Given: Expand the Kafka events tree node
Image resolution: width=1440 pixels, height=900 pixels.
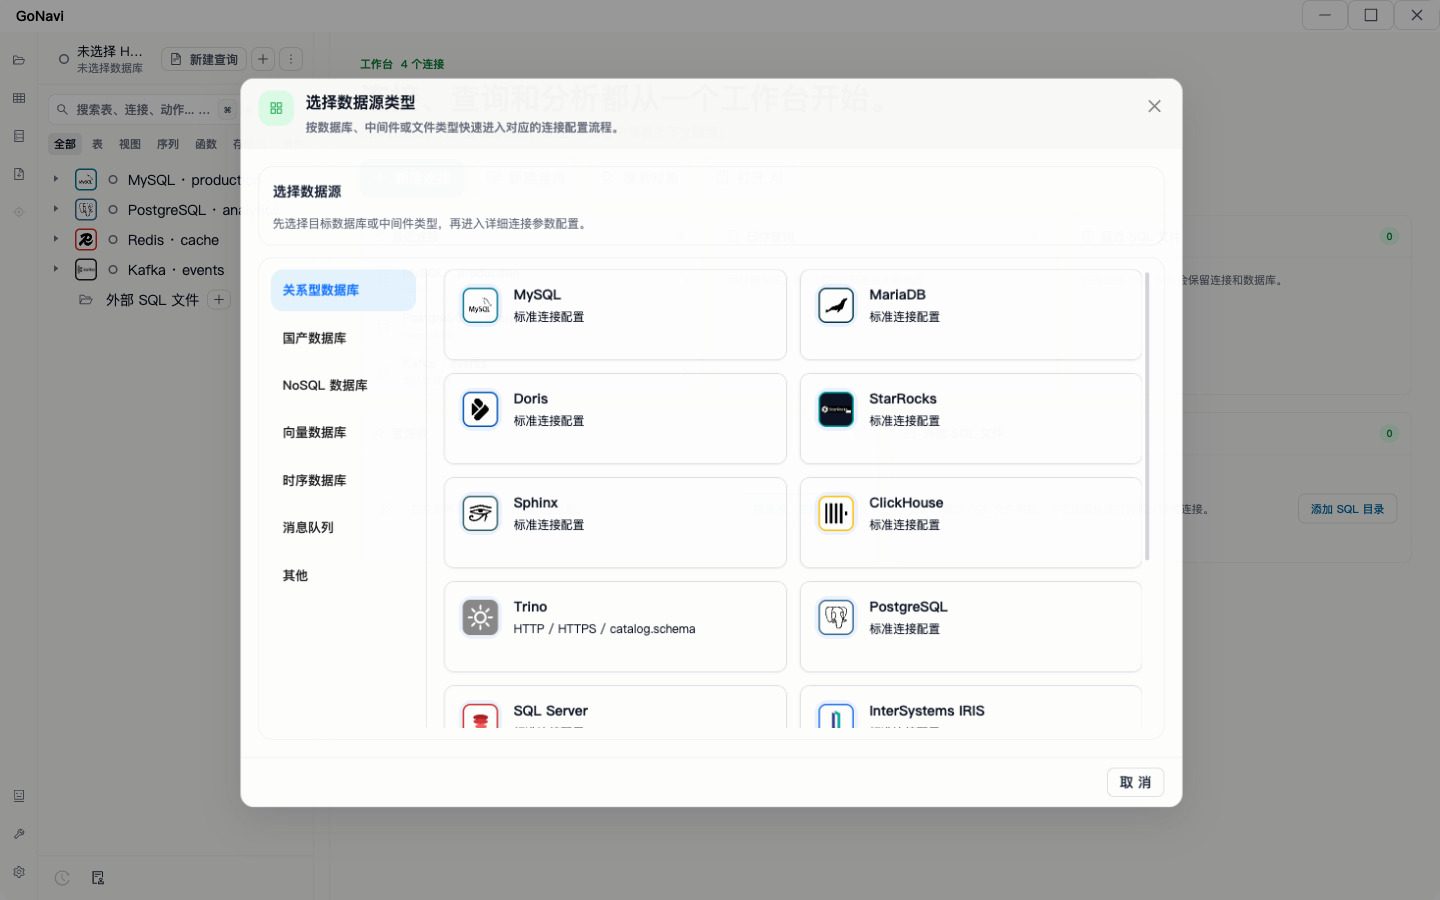Looking at the screenshot, I should pos(56,269).
